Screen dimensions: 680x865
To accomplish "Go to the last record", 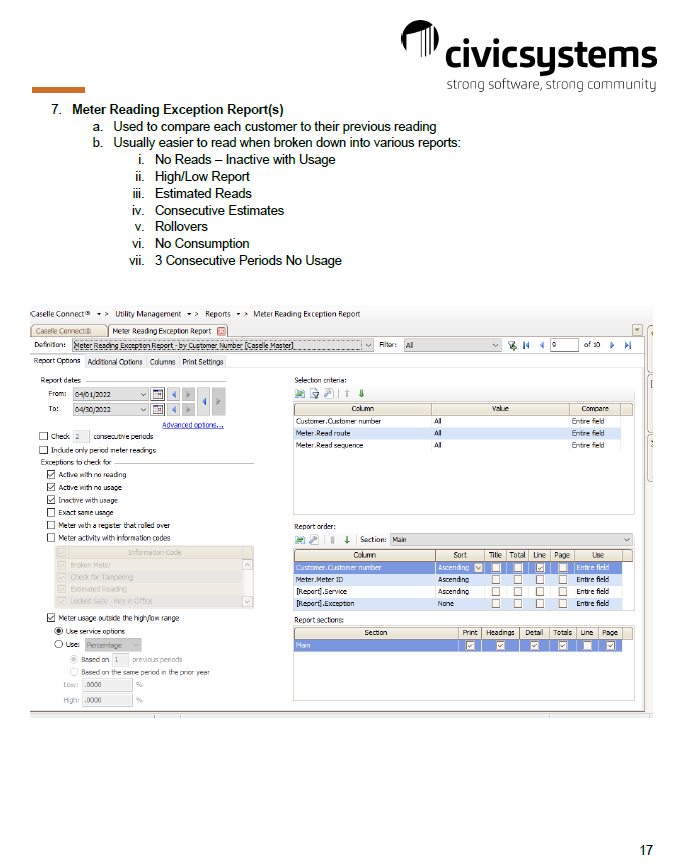I will click(628, 345).
